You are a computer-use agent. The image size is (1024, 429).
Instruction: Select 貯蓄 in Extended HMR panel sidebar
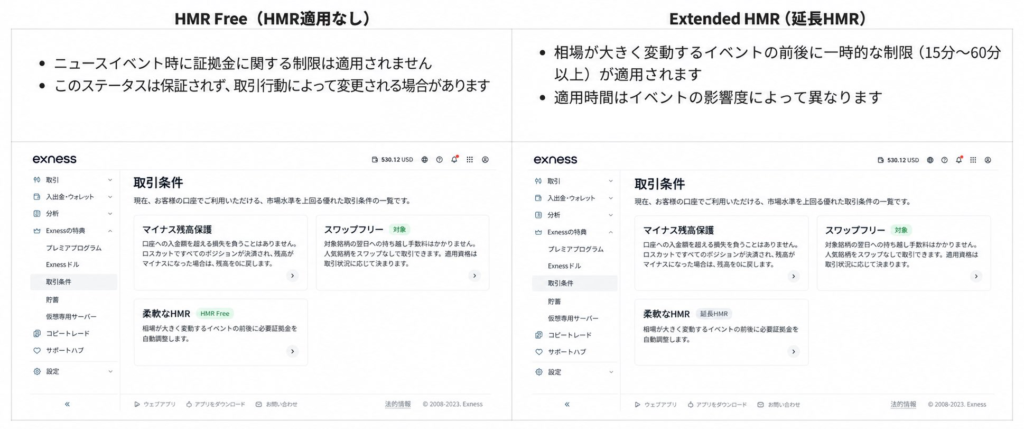554,301
